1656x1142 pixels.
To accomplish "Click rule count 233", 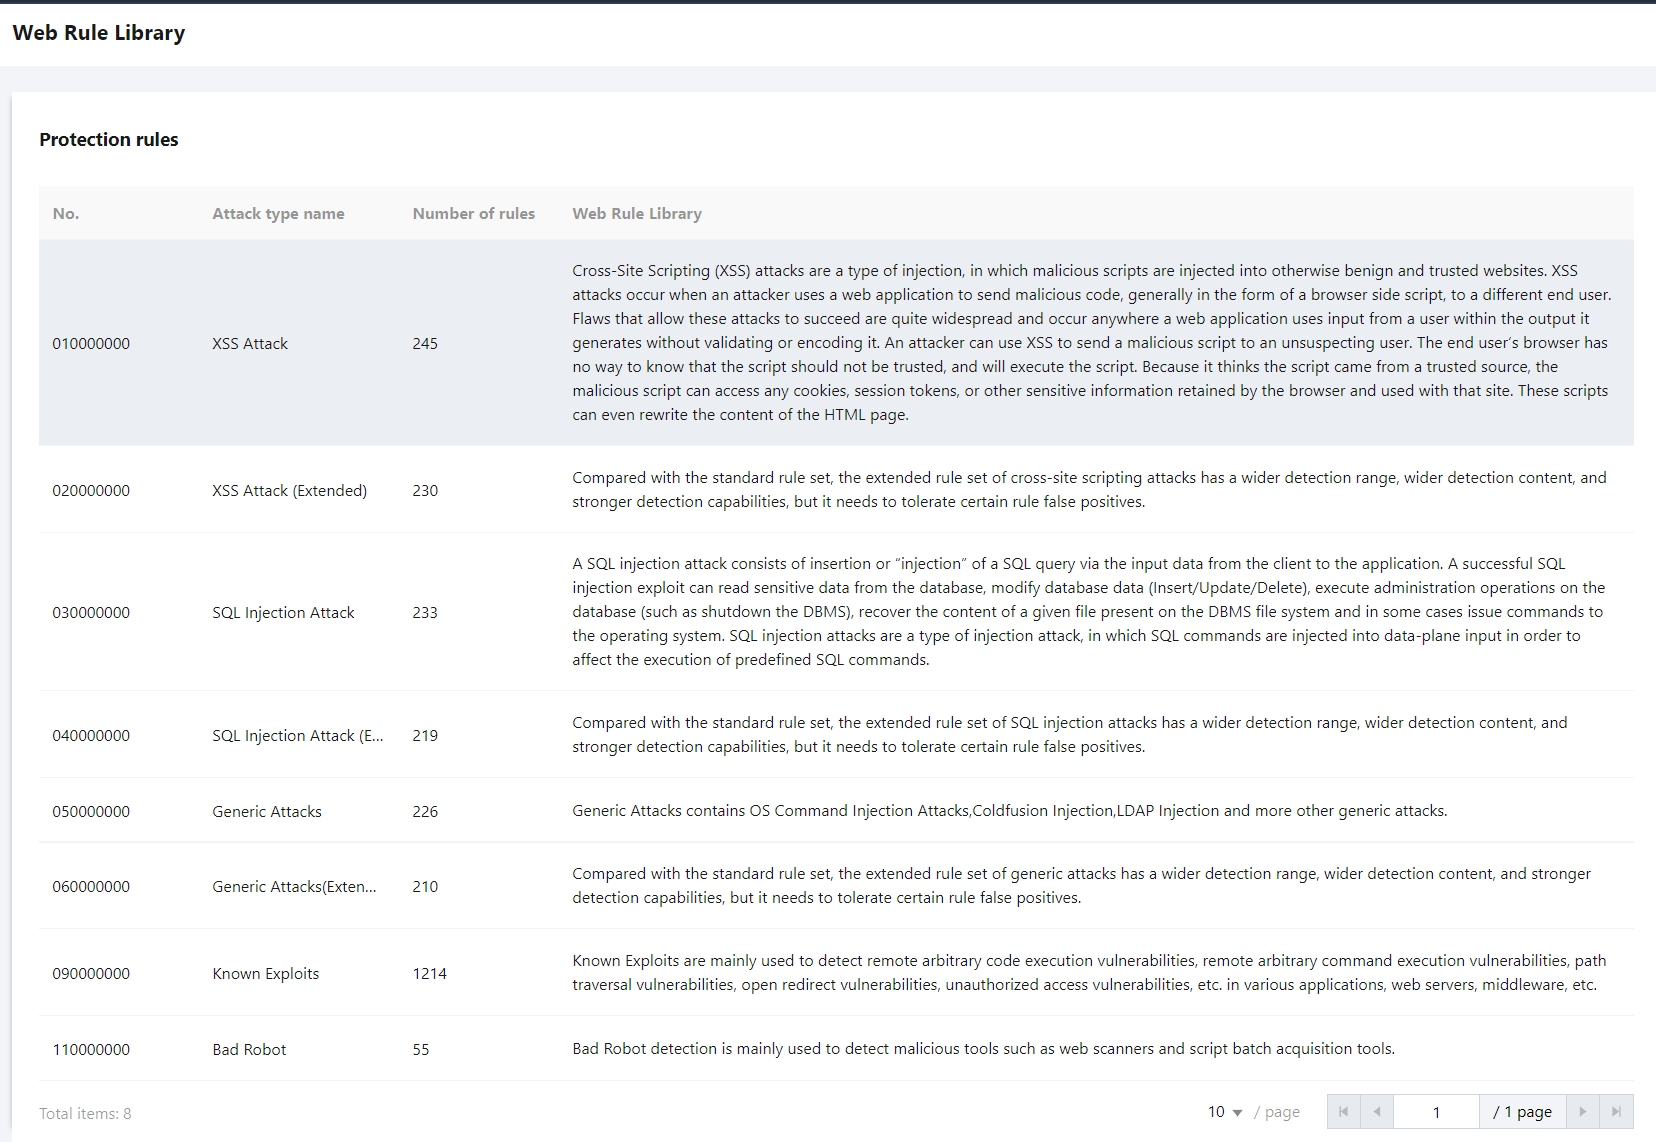I will click(425, 612).
